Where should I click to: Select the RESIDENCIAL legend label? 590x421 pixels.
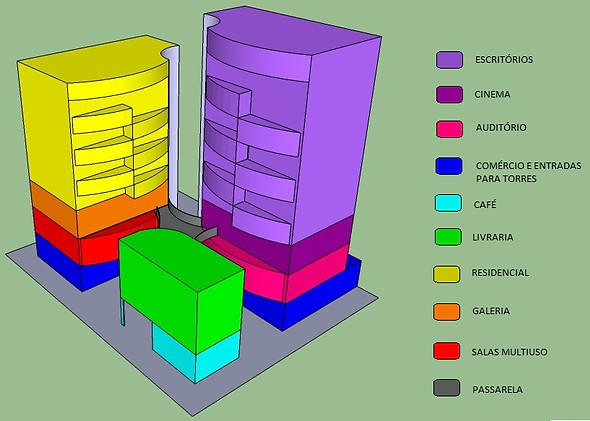coord(500,272)
